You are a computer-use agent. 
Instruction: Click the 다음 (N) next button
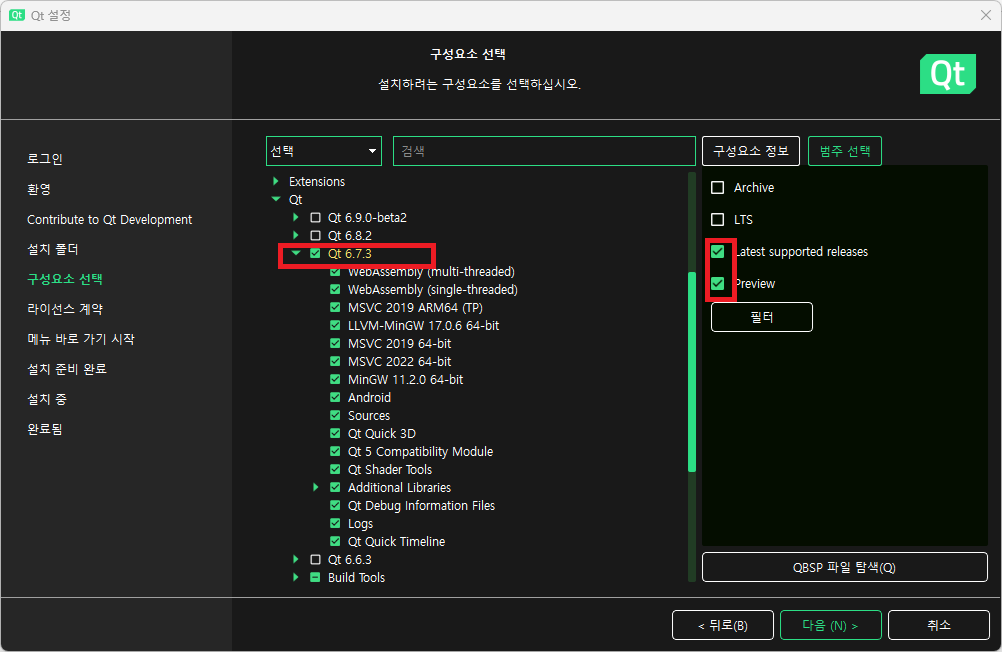tap(831, 625)
